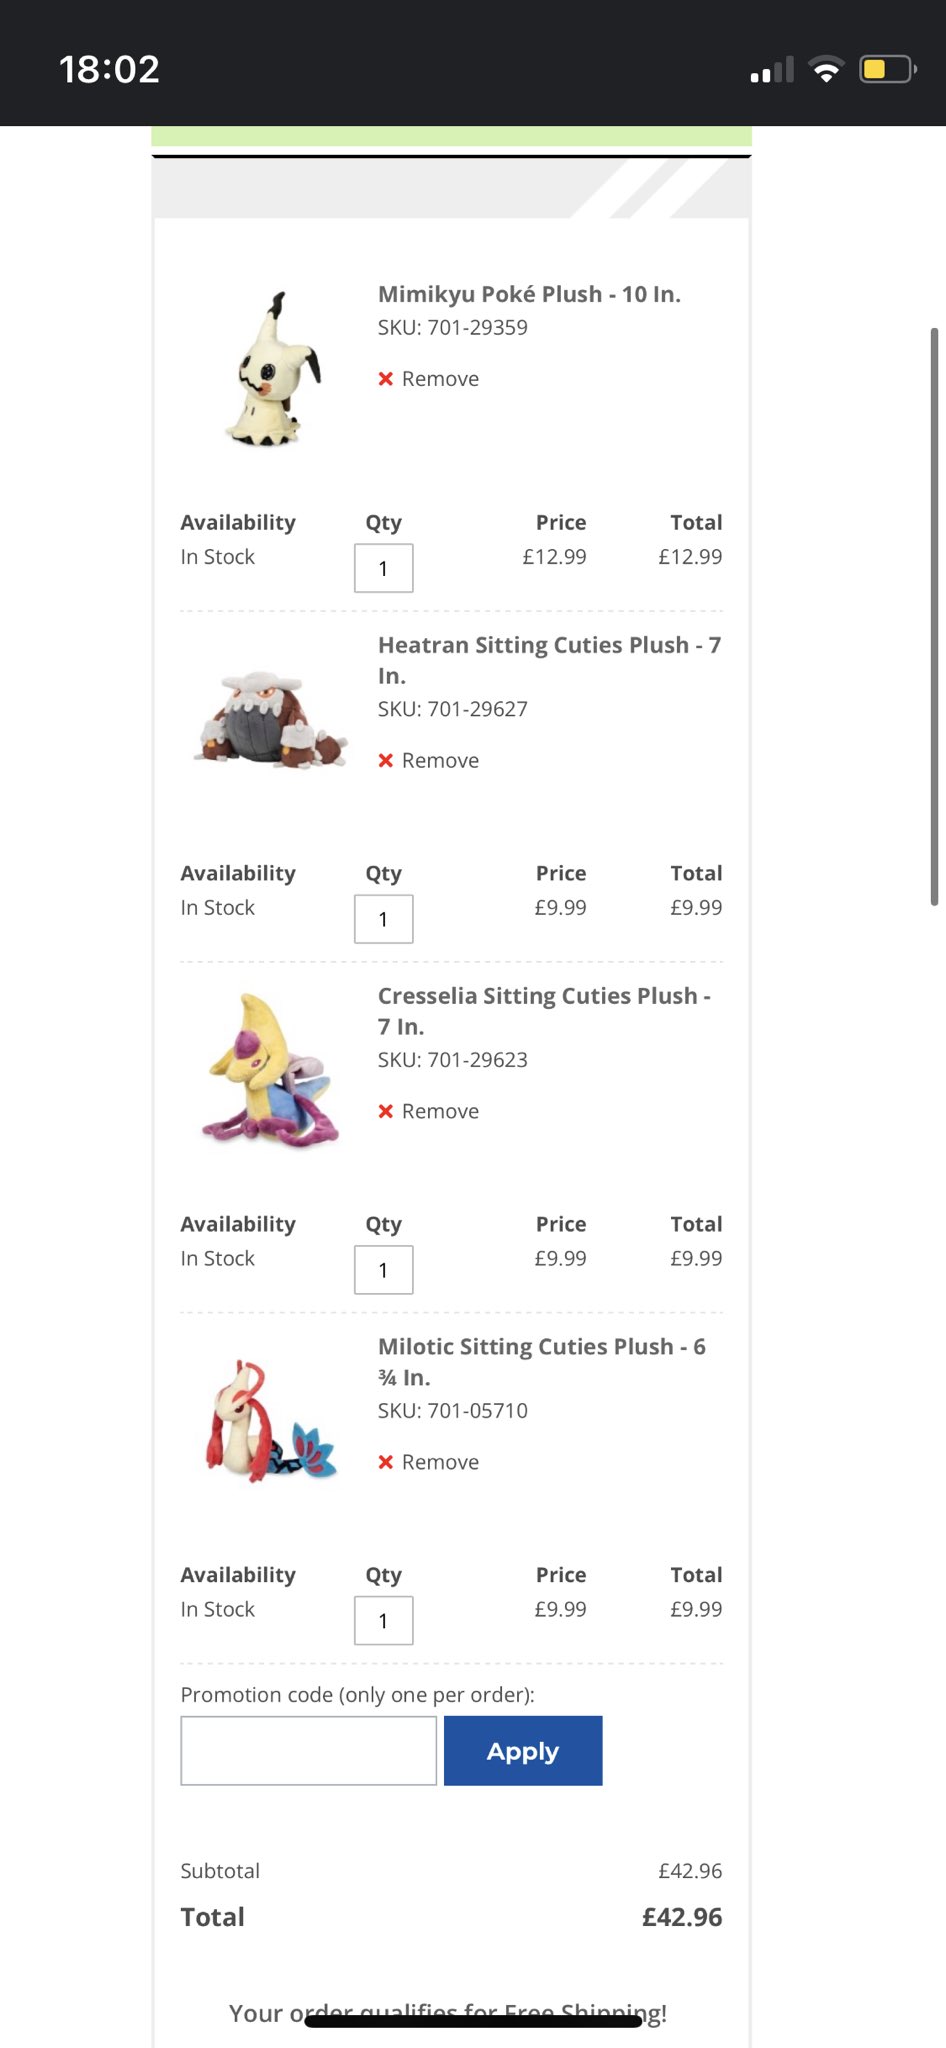This screenshot has height=2048, width=946.
Task: Focus the promotion code text box
Action: point(309,1751)
